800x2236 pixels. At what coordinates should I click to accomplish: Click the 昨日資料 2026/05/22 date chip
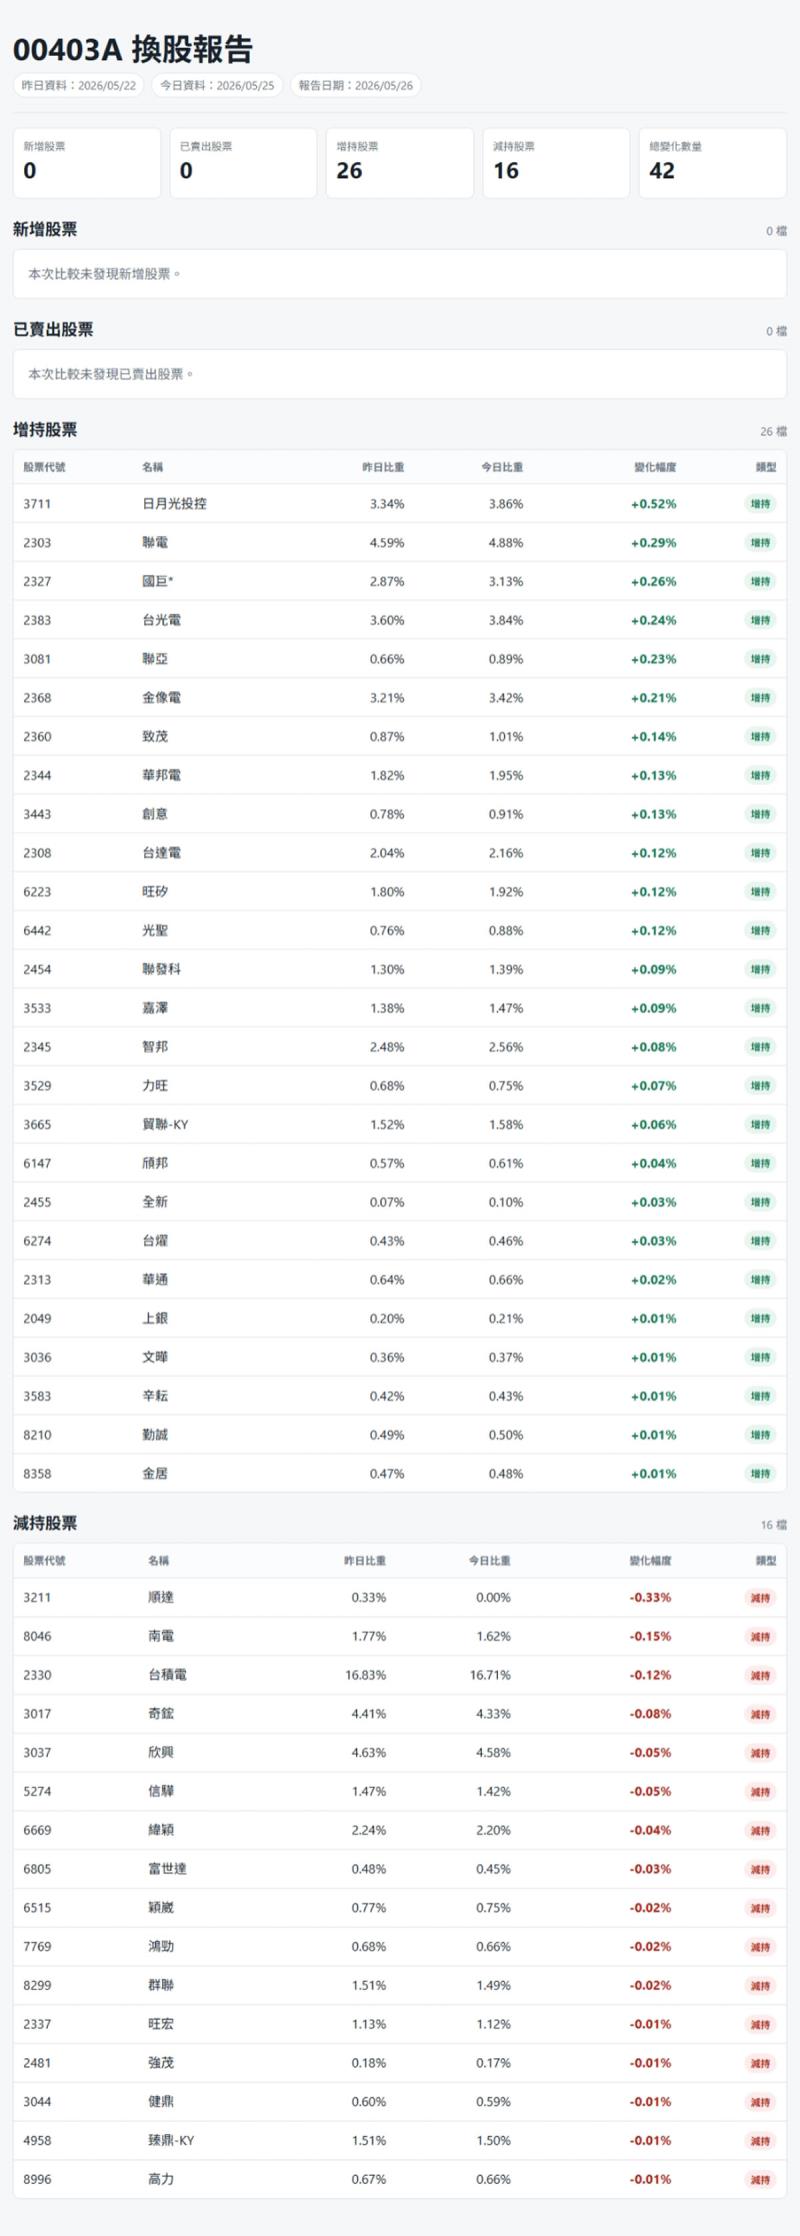click(79, 86)
